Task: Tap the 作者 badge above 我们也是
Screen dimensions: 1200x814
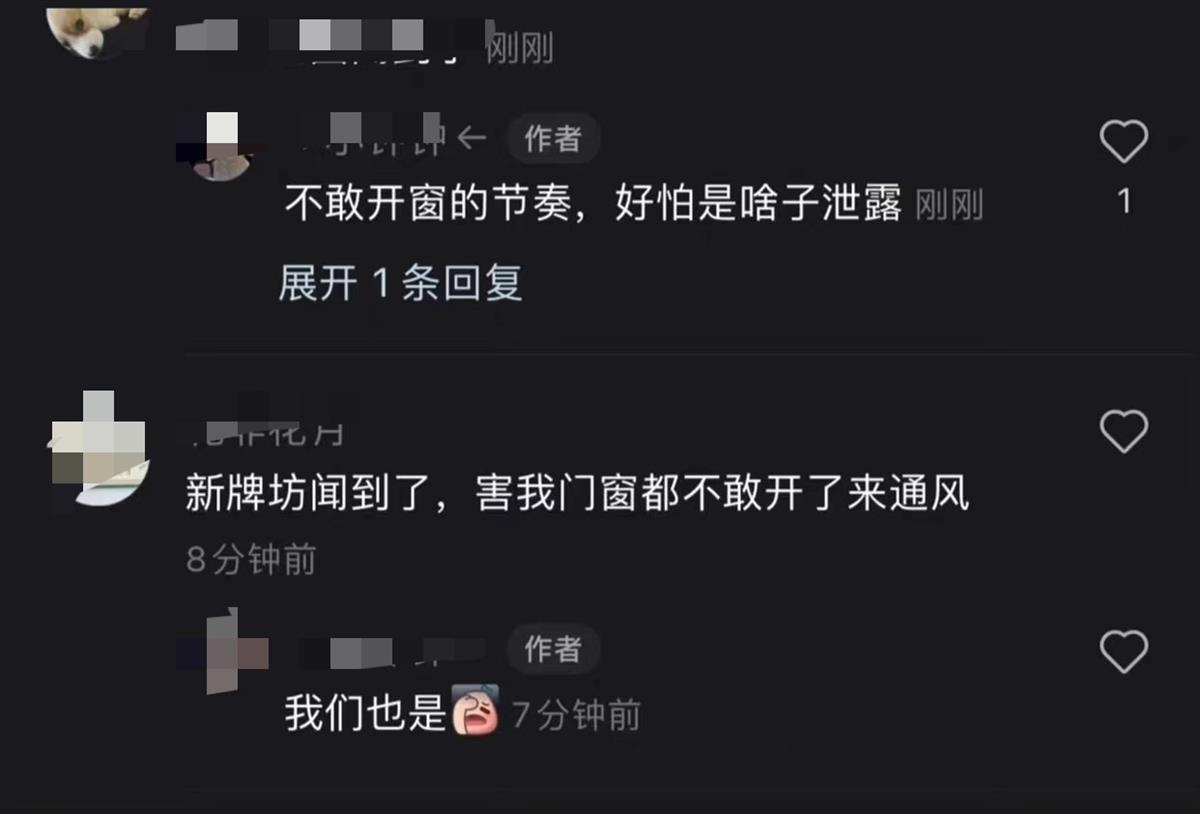Action: (552, 649)
